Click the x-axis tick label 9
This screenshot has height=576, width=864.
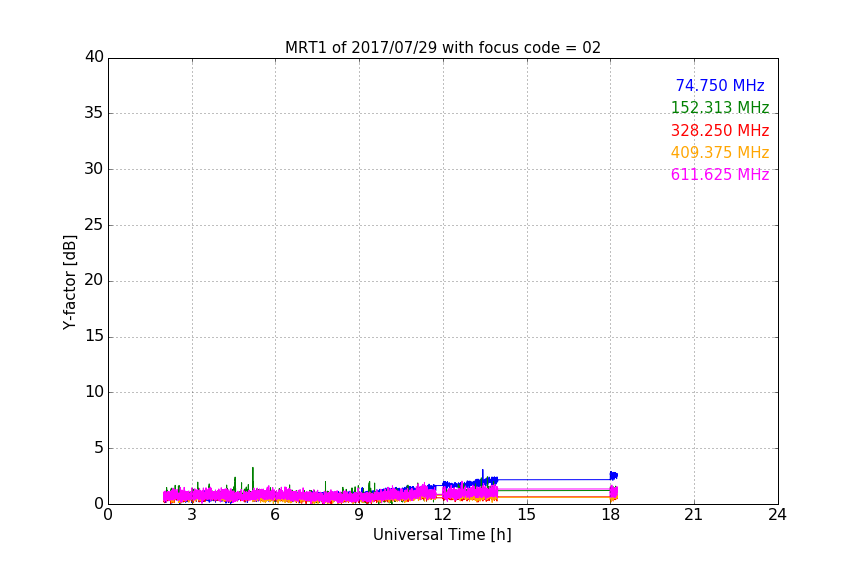pyautogui.click(x=359, y=515)
